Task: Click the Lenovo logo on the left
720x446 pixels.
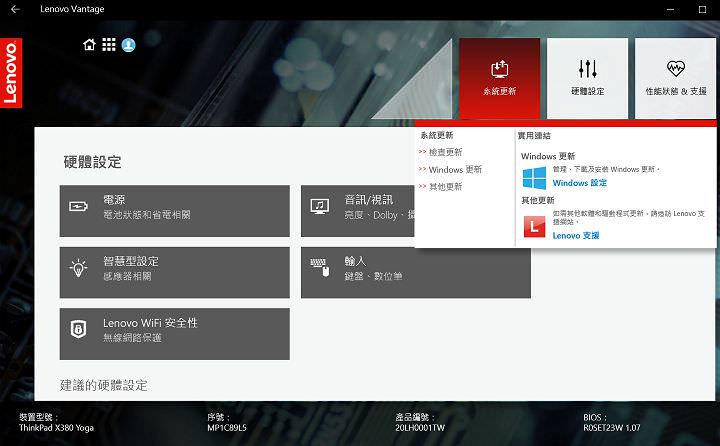Action: 11,72
